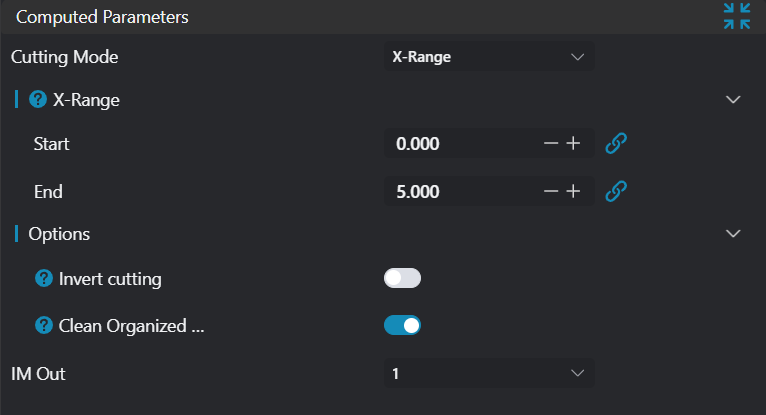Click the Start value input field
Screen dimensions: 766x415
tap(460, 143)
